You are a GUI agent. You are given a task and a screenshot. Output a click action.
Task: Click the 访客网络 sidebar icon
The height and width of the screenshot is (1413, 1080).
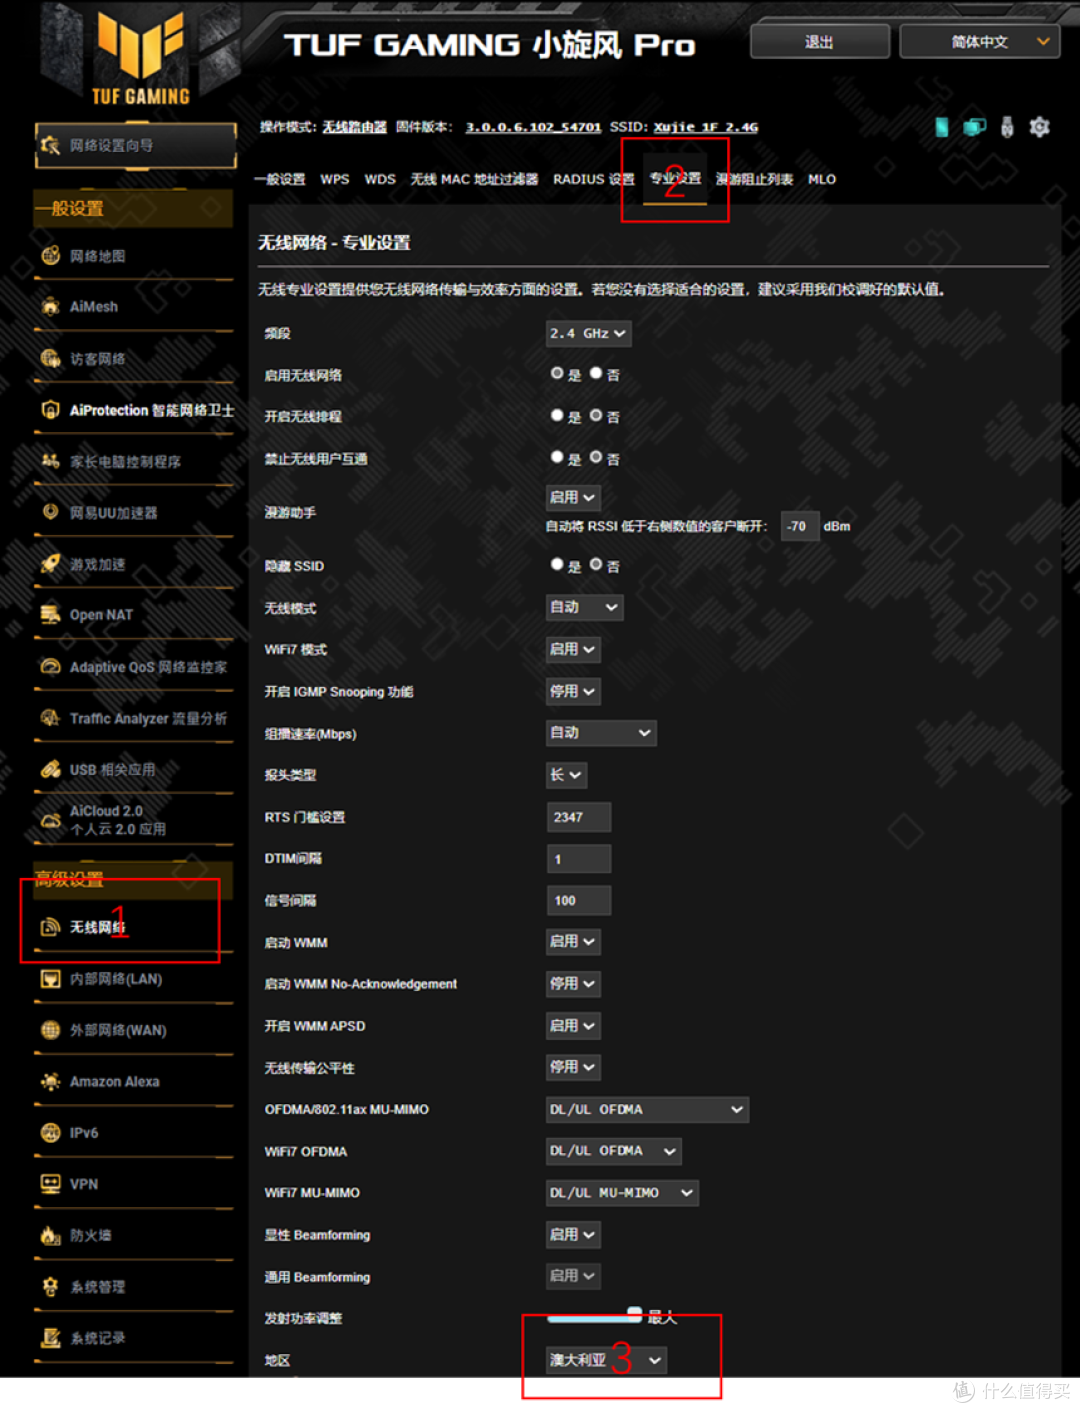(x=50, y=359)
